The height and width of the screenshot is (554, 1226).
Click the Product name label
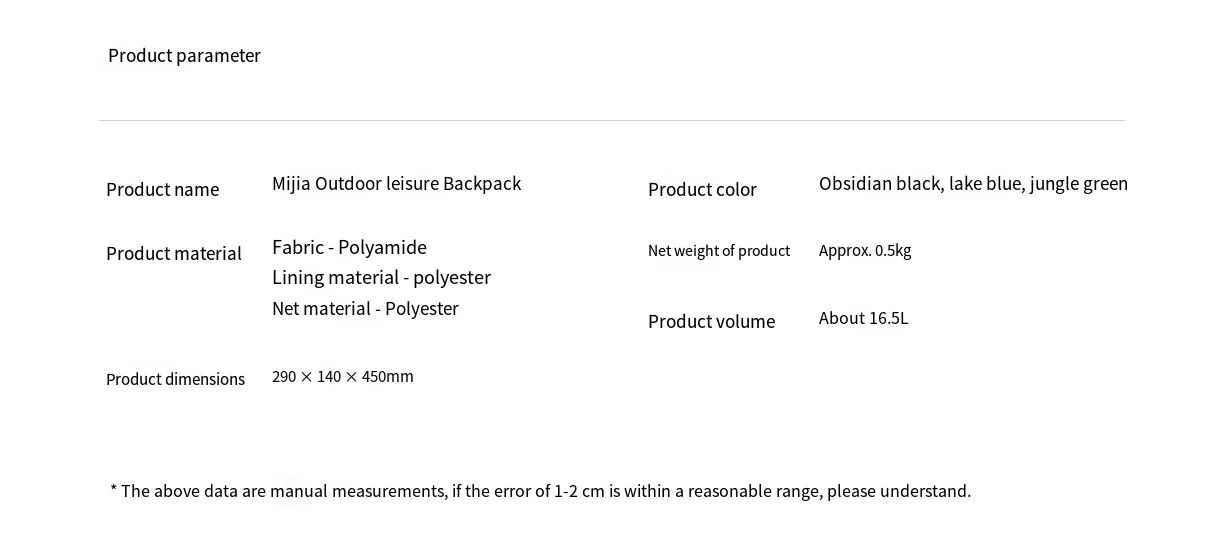tap(162, 190)
